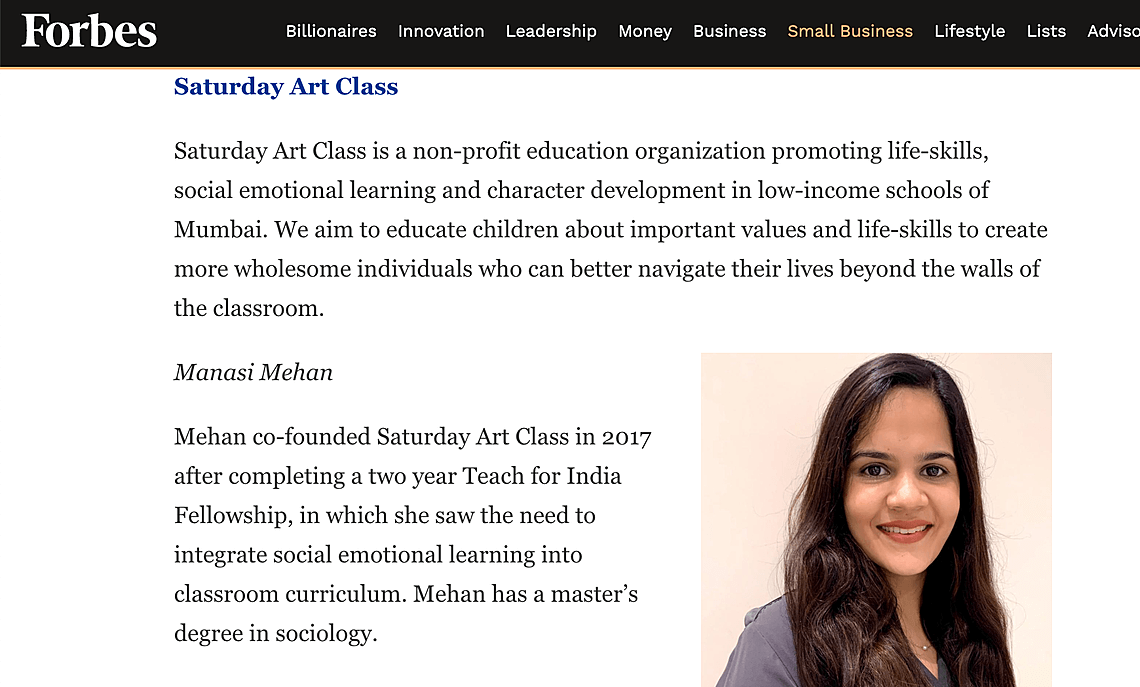
Task: Open the Lifestyle navigation item
Action: coord(969,31)
